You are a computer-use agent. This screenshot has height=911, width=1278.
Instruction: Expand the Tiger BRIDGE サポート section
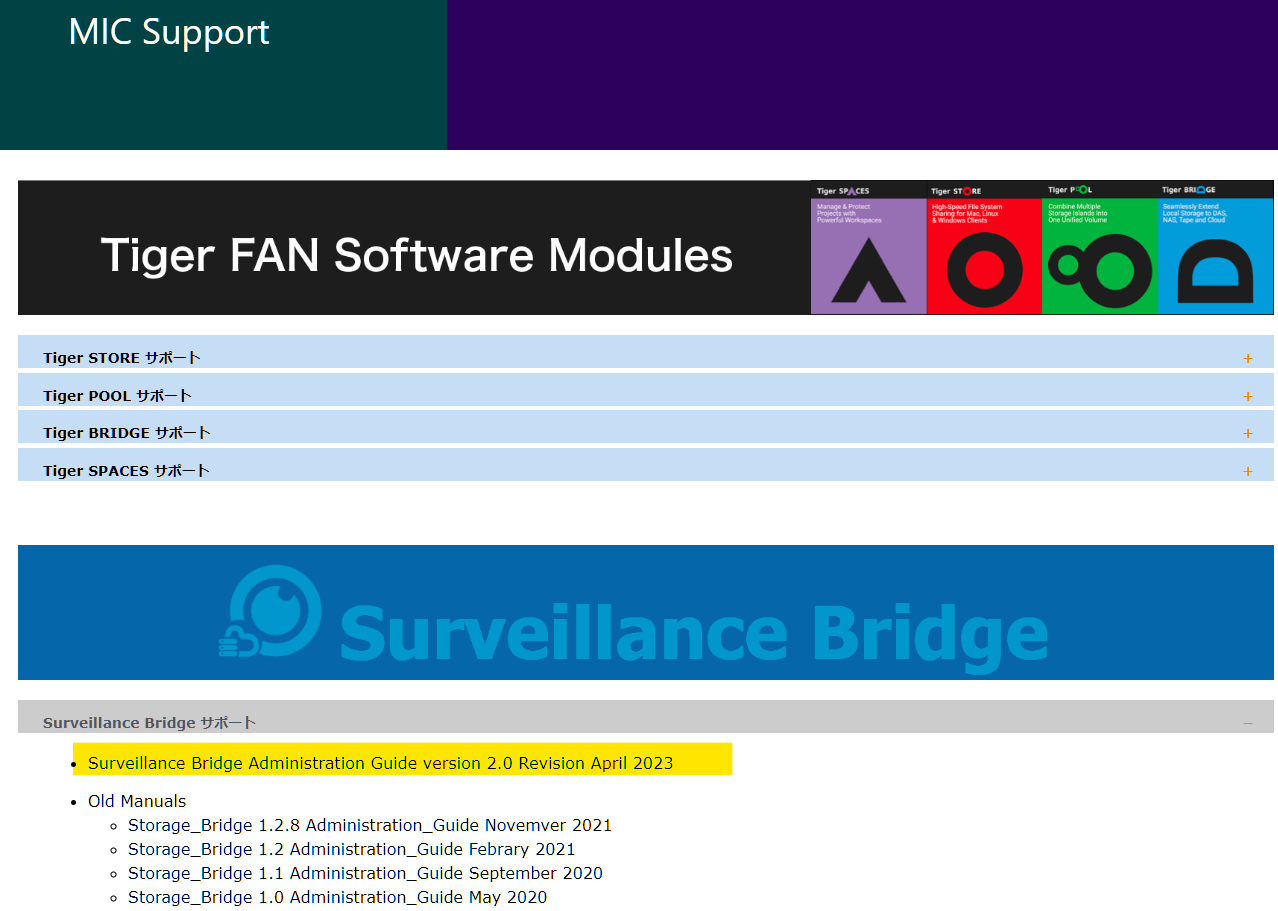[646, 427]
